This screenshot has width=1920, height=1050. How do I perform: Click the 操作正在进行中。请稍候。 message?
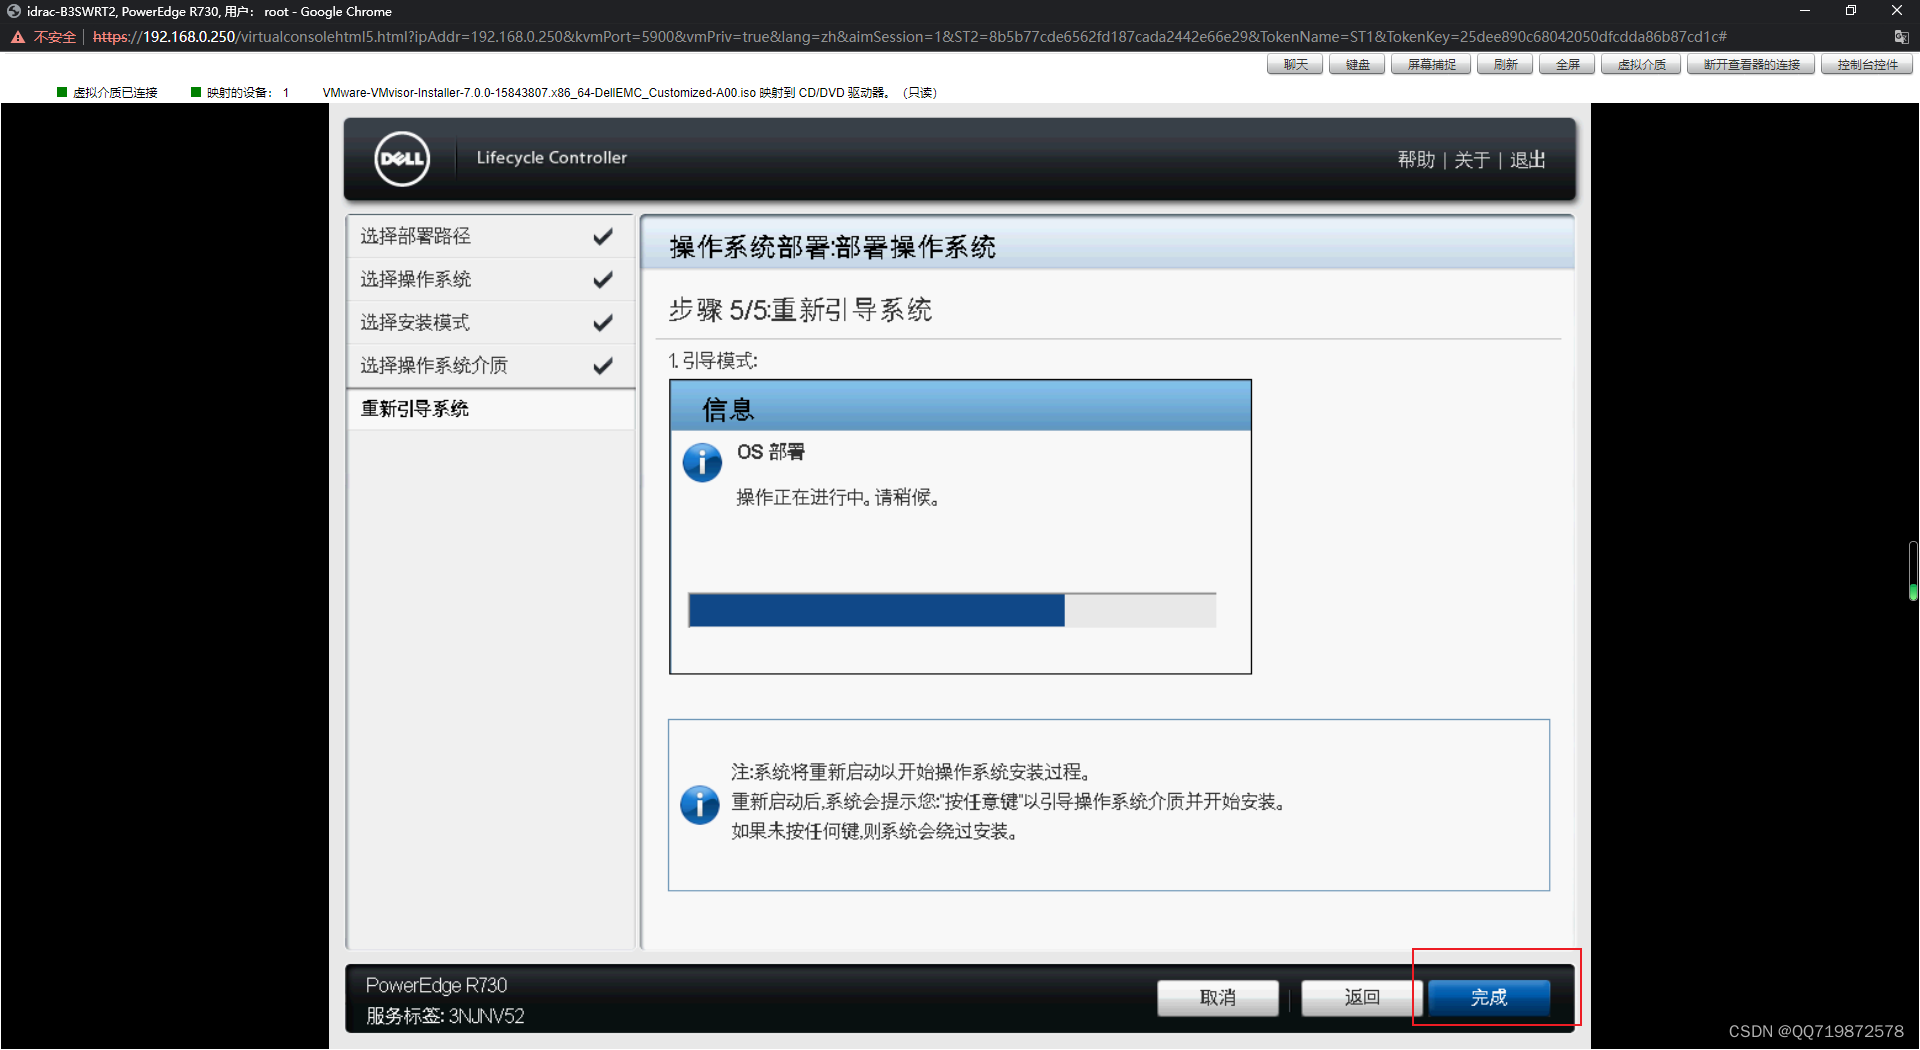tap(840, 498)
